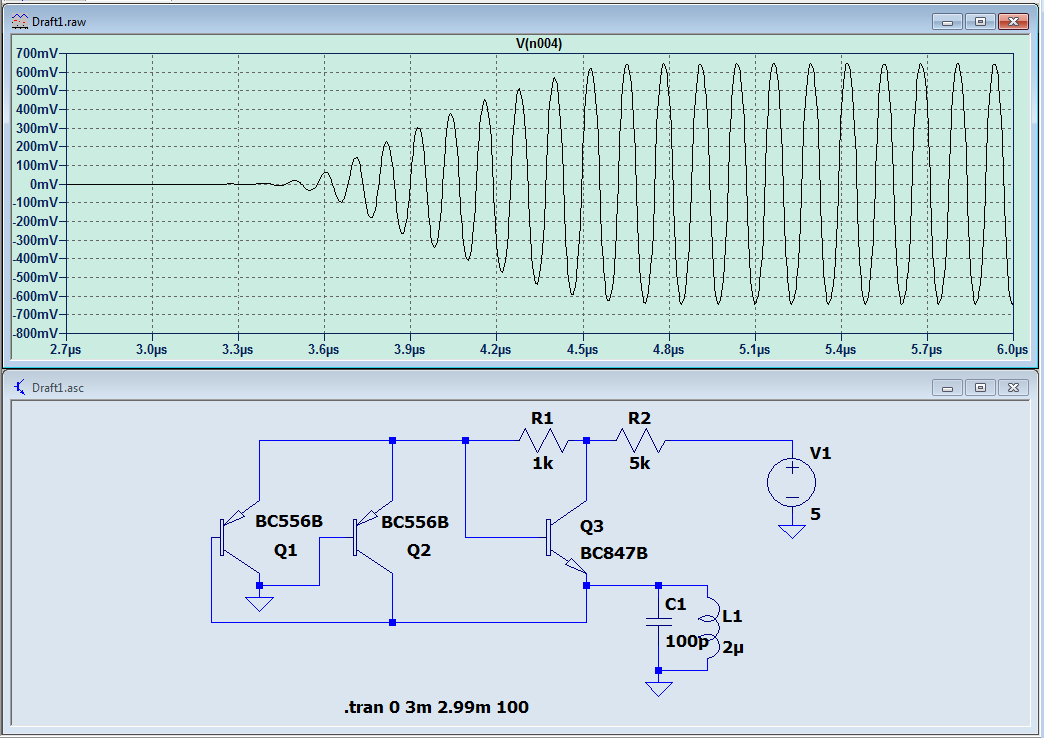Click ground symbol below V1
1044x738 pixels.
tap(792, 531)
